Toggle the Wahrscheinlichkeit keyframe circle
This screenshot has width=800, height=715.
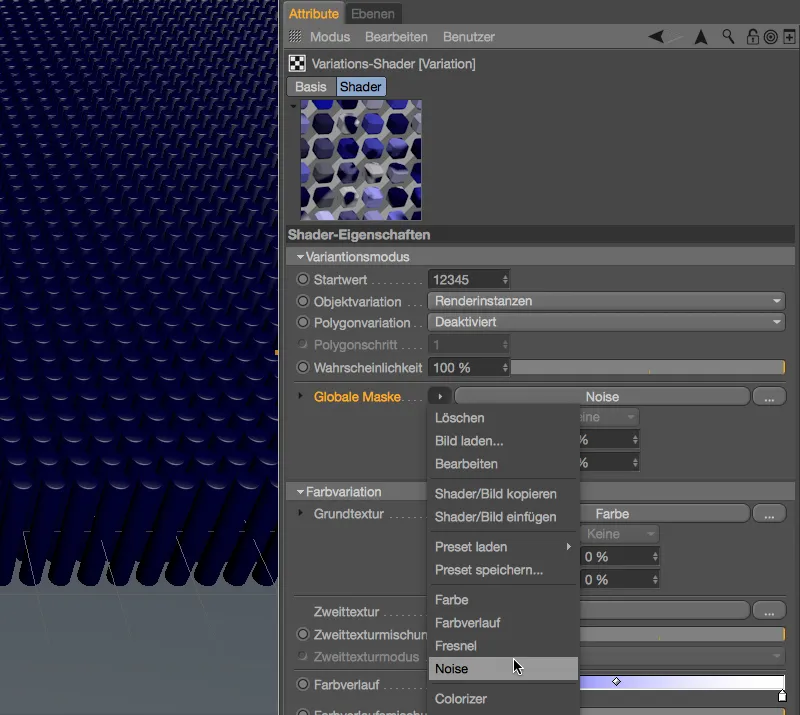[x=303, y=367]
